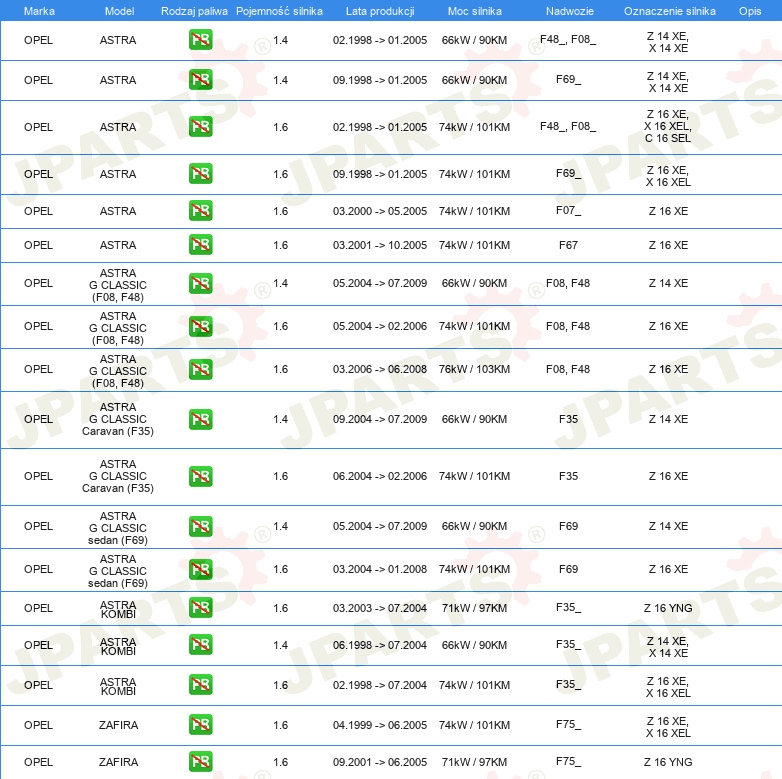Click the 76kW / 103KM power cell

pyautogui.click(x=474, y=369)
